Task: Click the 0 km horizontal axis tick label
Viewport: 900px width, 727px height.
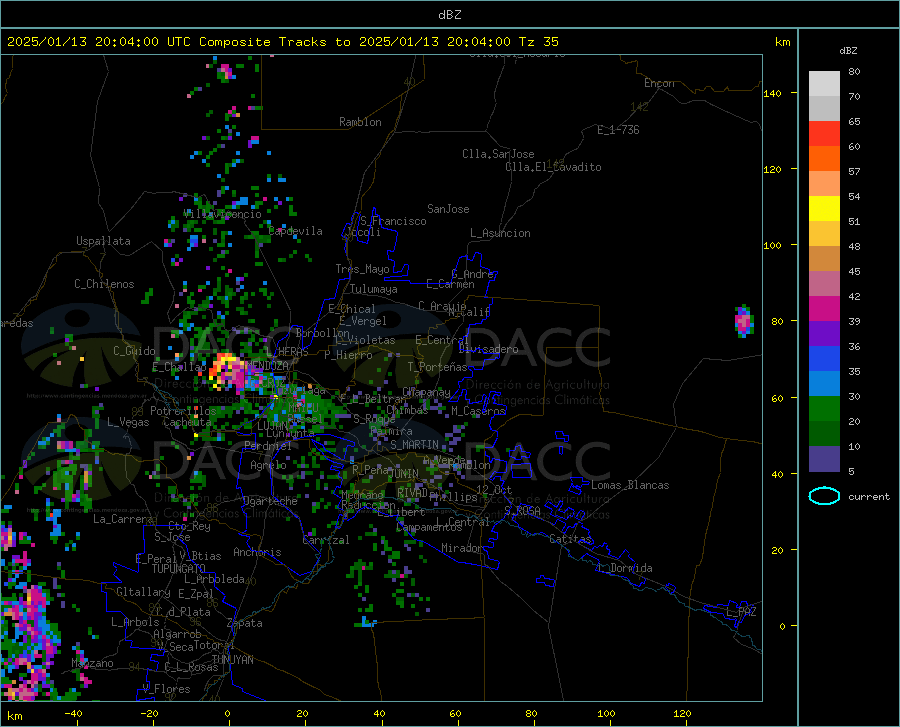Action: (227, 714)
